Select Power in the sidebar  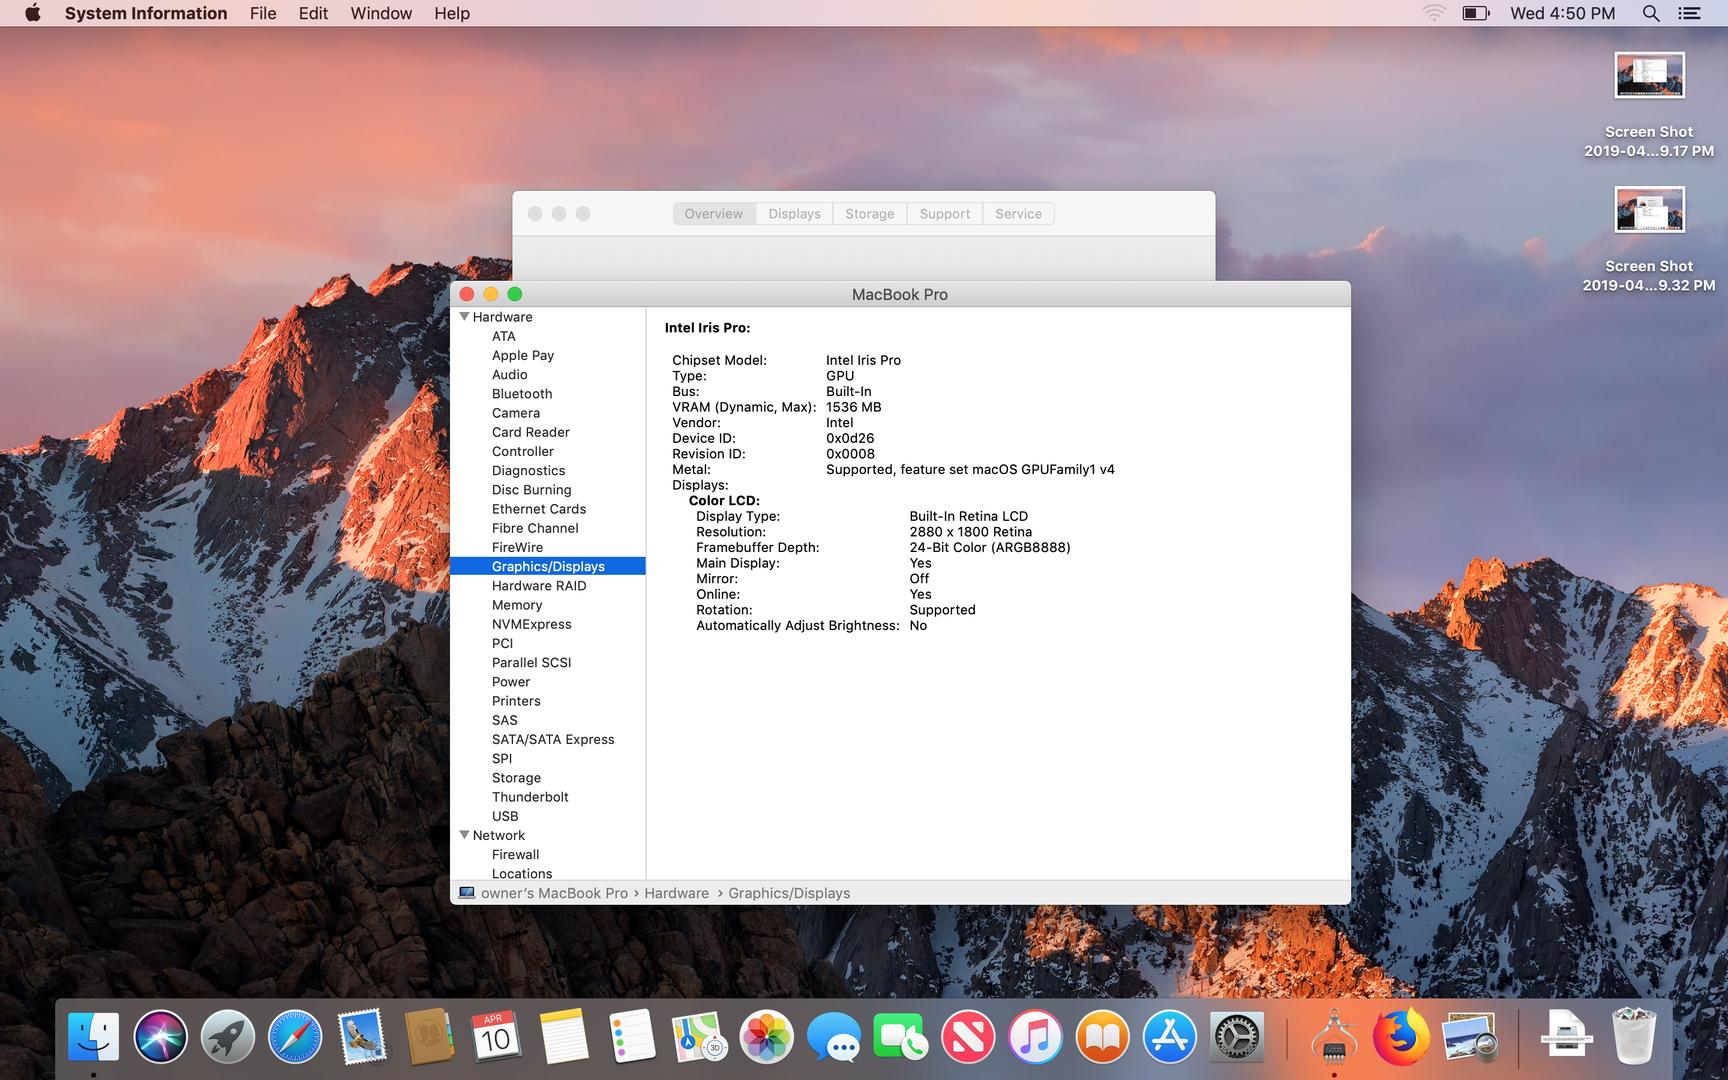(511, 681)
